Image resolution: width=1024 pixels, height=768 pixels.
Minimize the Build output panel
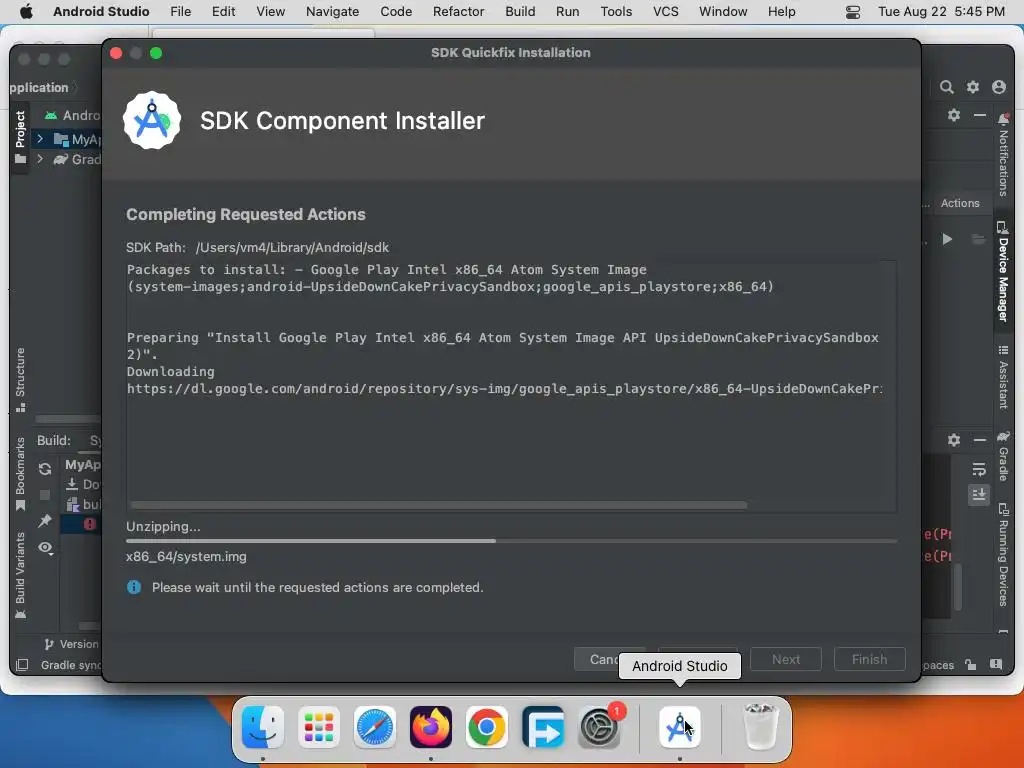click(980, 440)
